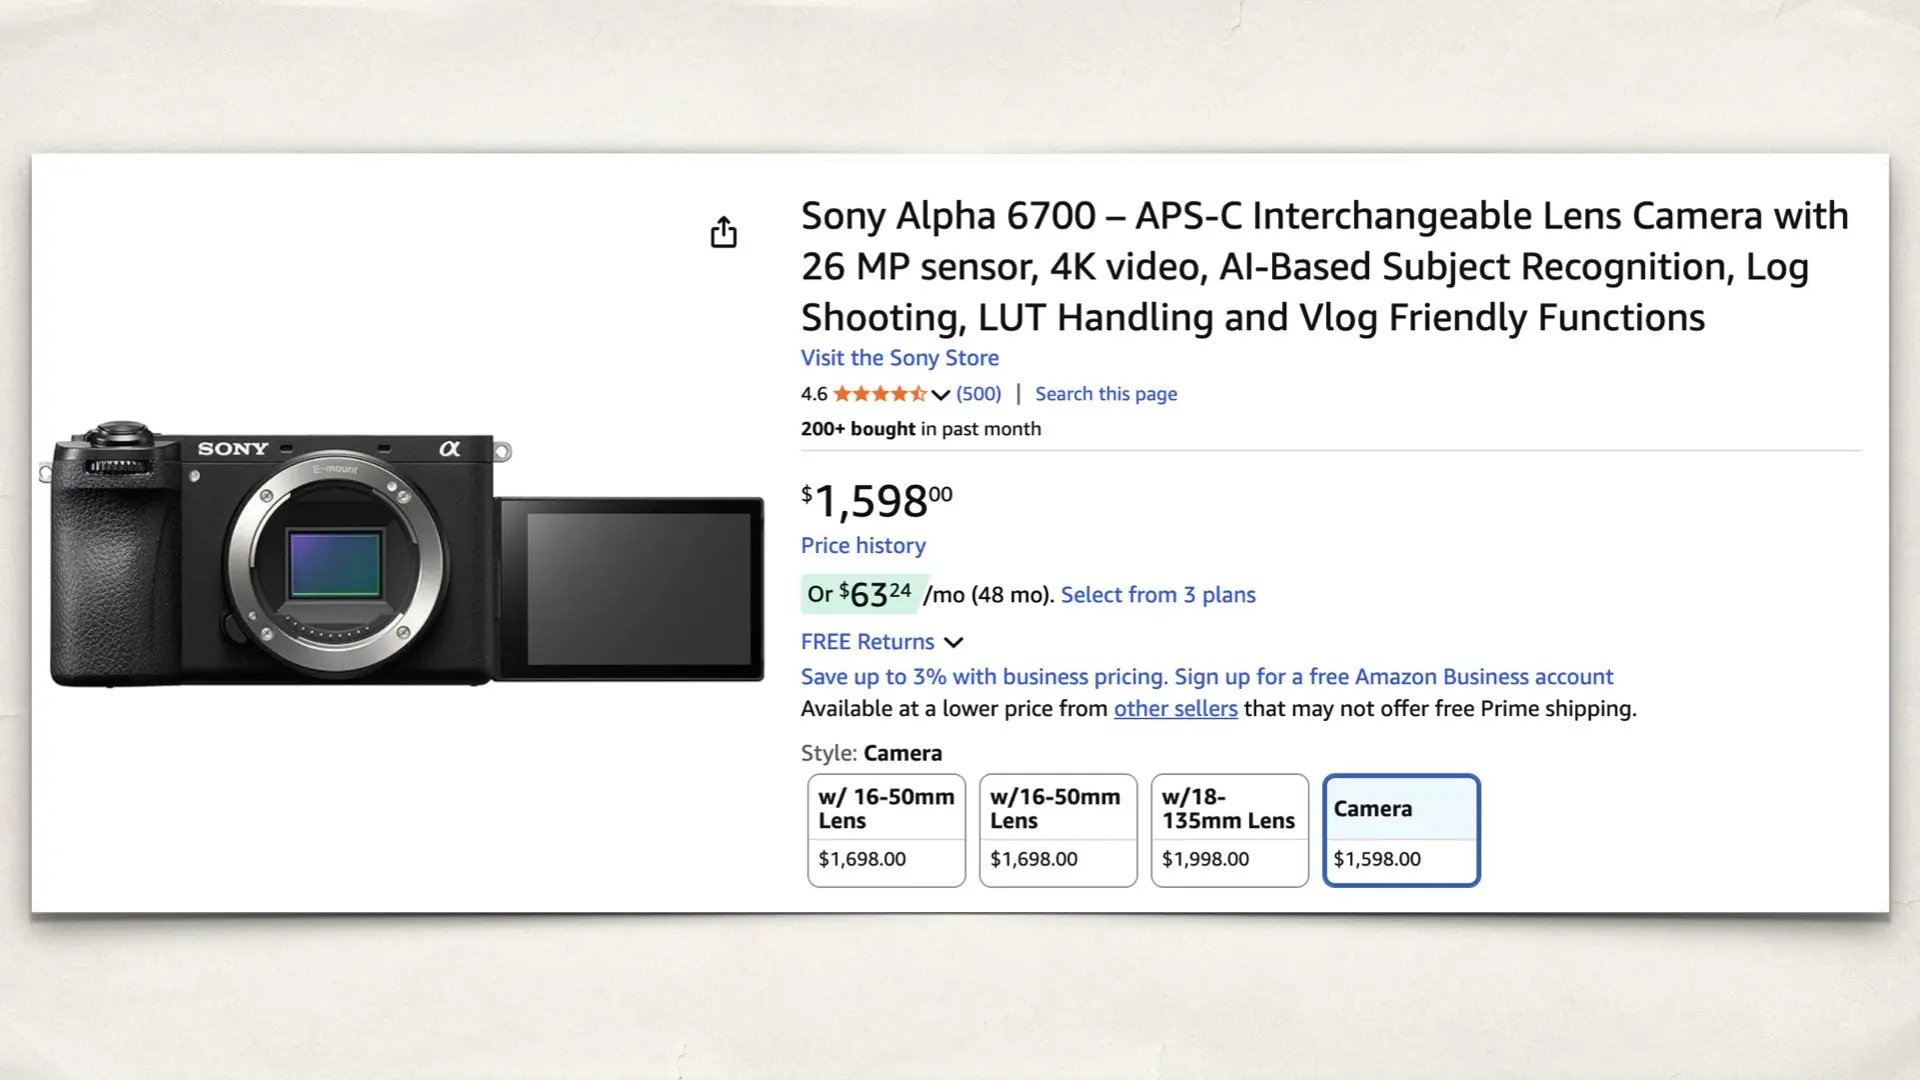Click the $1,598.00 price text
Image resolution: width=1920 pixels, height=1080 pixels.
click(x=874, y=498)
